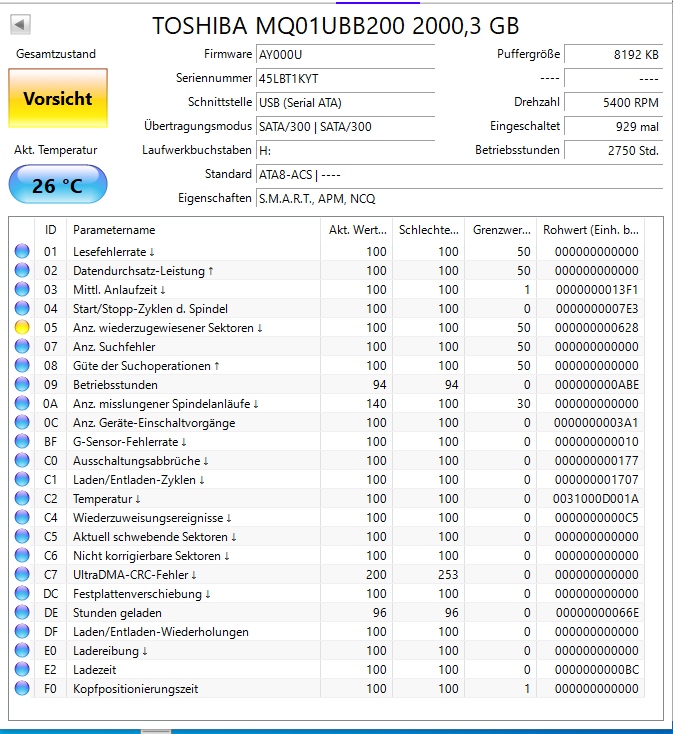Sort by the Parametername column header
Screen dimensions: 673x734
click(193, 230)
